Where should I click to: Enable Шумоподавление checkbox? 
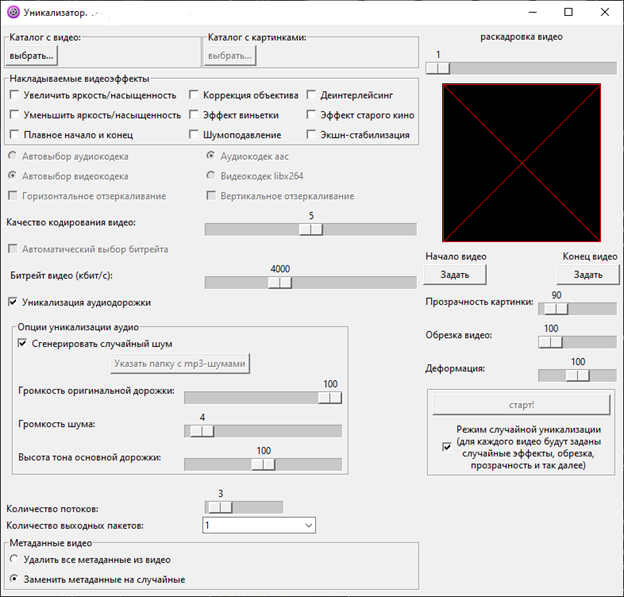point(194,134)
